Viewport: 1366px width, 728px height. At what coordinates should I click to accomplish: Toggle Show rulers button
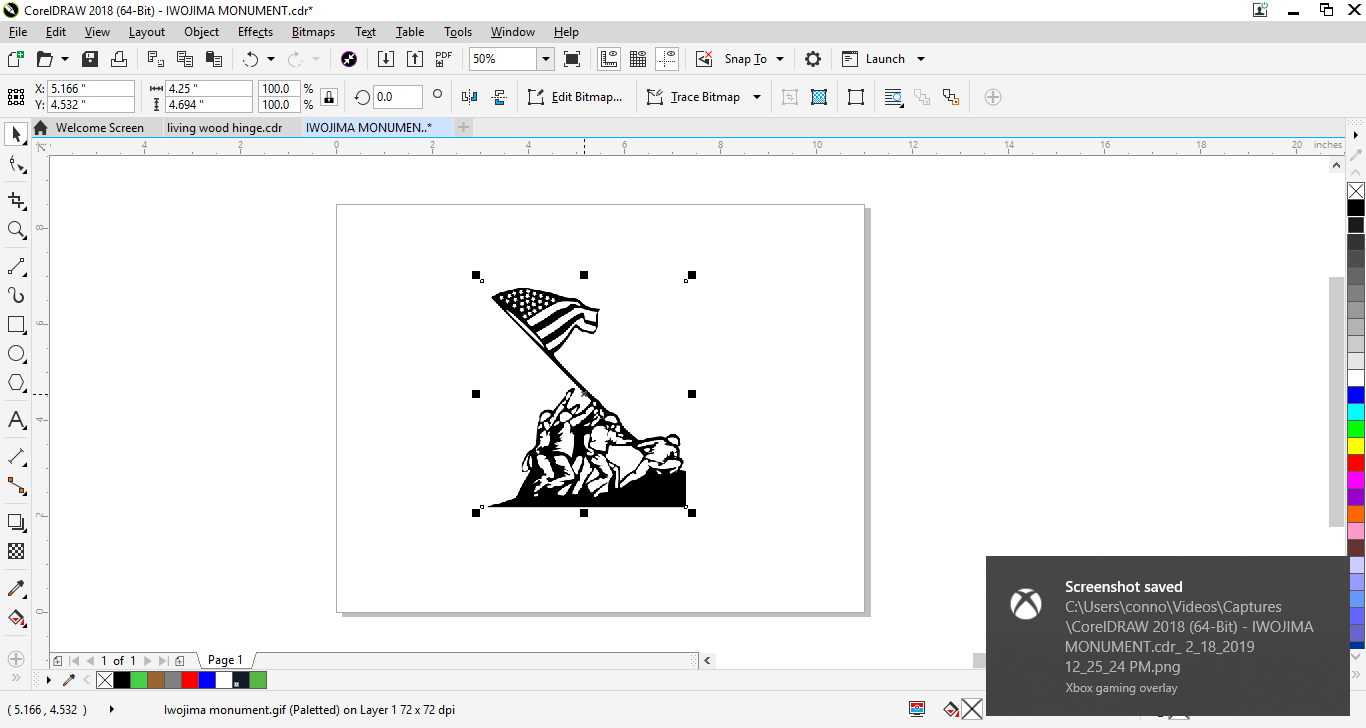pos(608,59)
